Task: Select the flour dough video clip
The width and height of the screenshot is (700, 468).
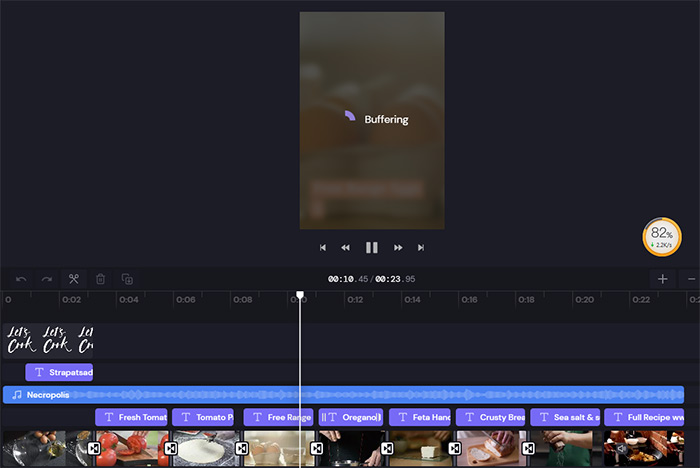Action: click(x=206, y=448)
